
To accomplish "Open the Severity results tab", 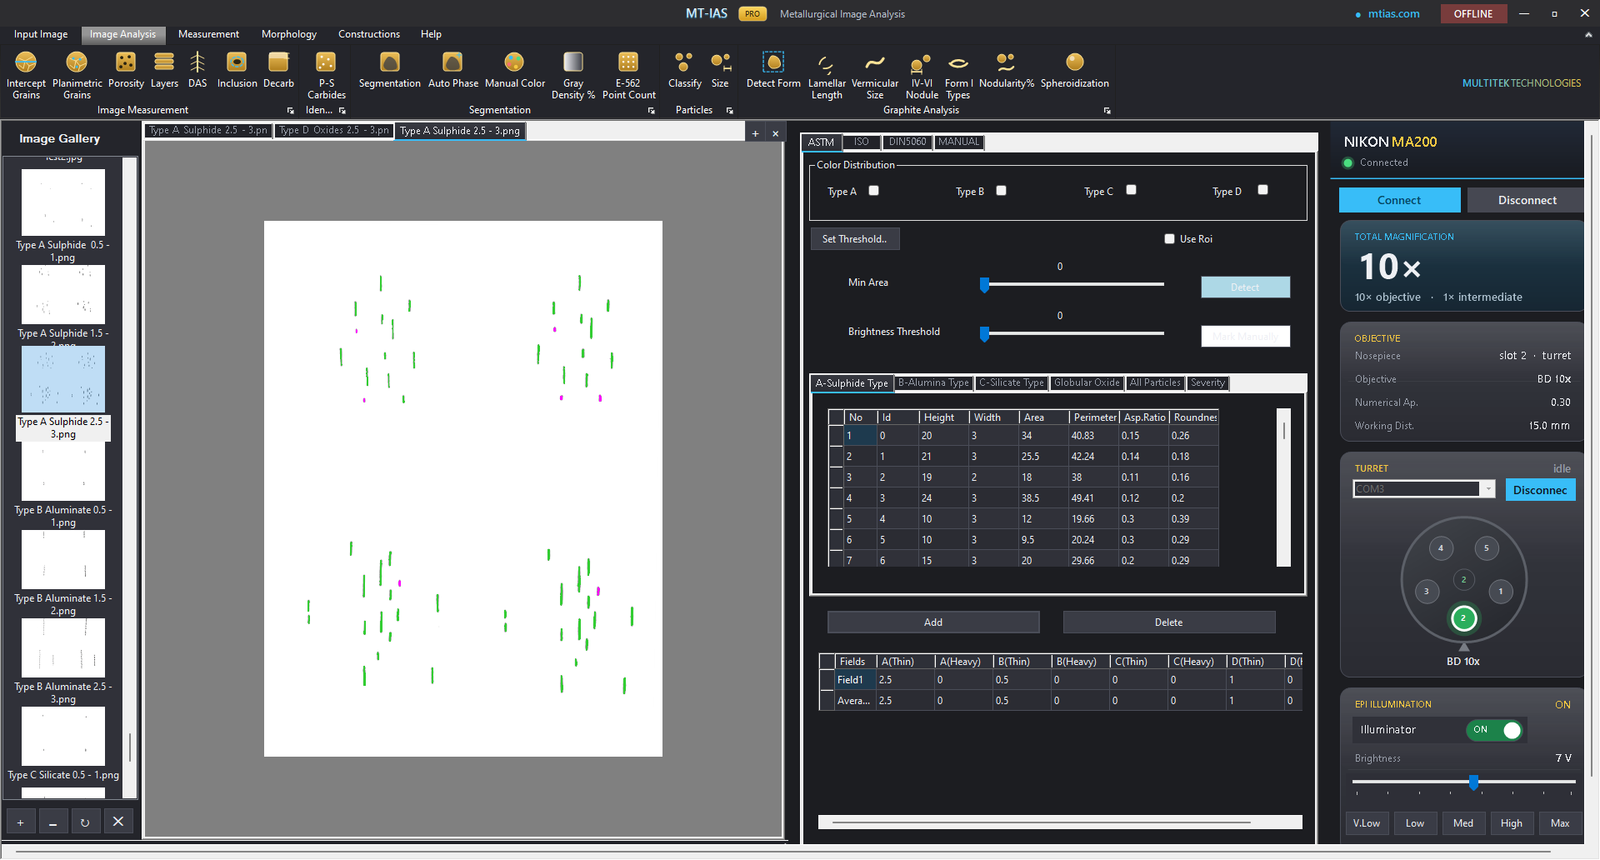I will (x=1207, y=383).
